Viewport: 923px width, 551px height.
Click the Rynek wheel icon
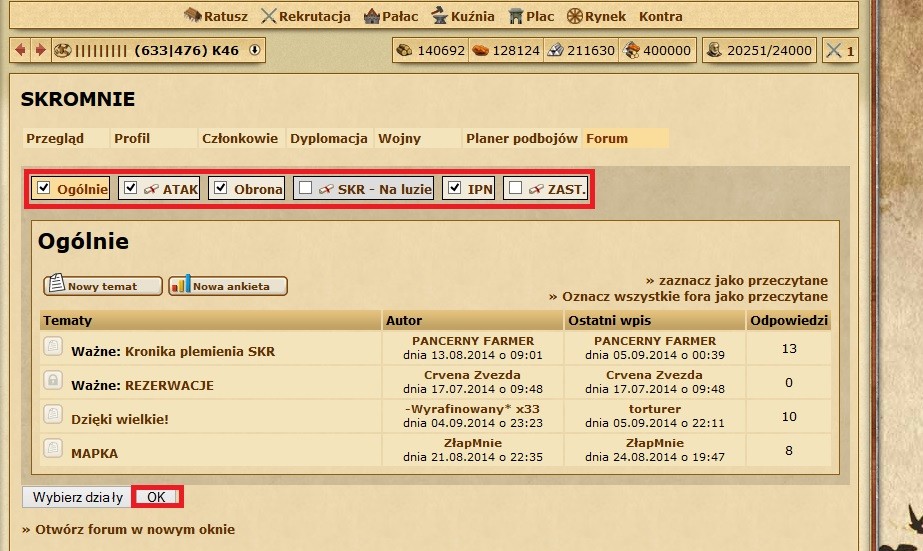pyautogui.click(x=575, y=16)
